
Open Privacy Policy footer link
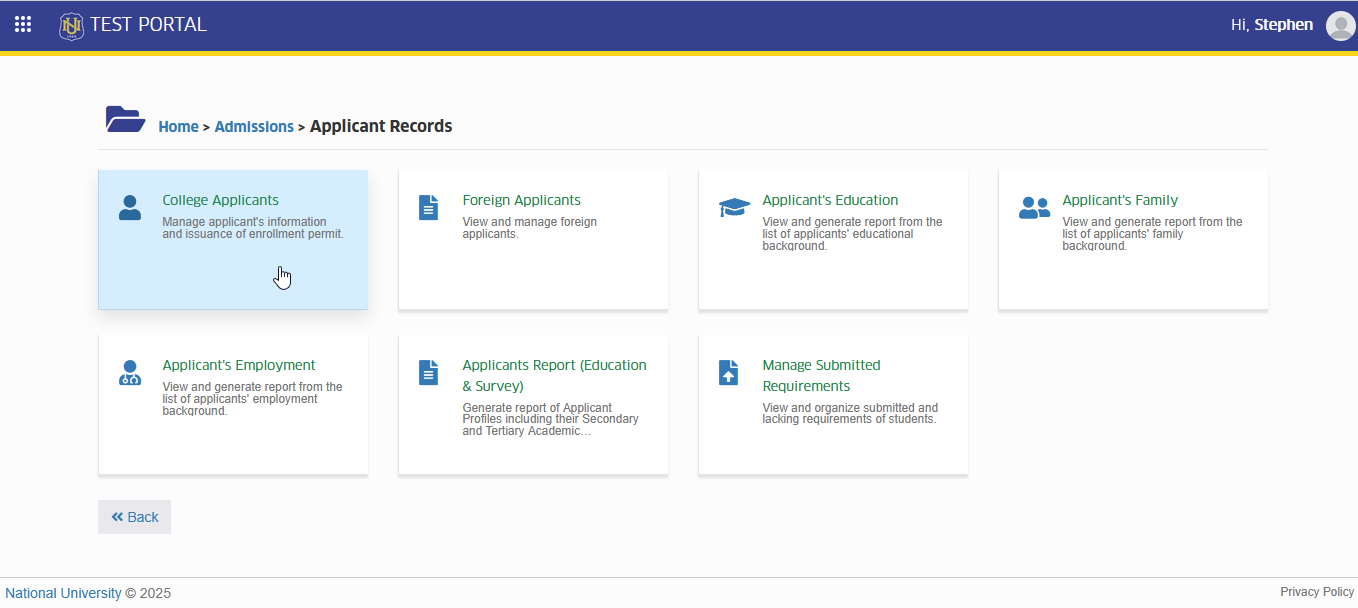pos(1317,592)
